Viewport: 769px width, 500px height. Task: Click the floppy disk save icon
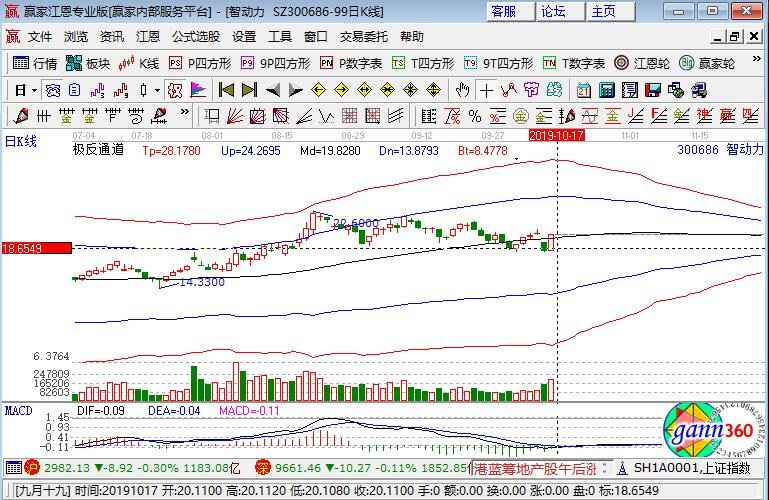click(x=653, y=90)
